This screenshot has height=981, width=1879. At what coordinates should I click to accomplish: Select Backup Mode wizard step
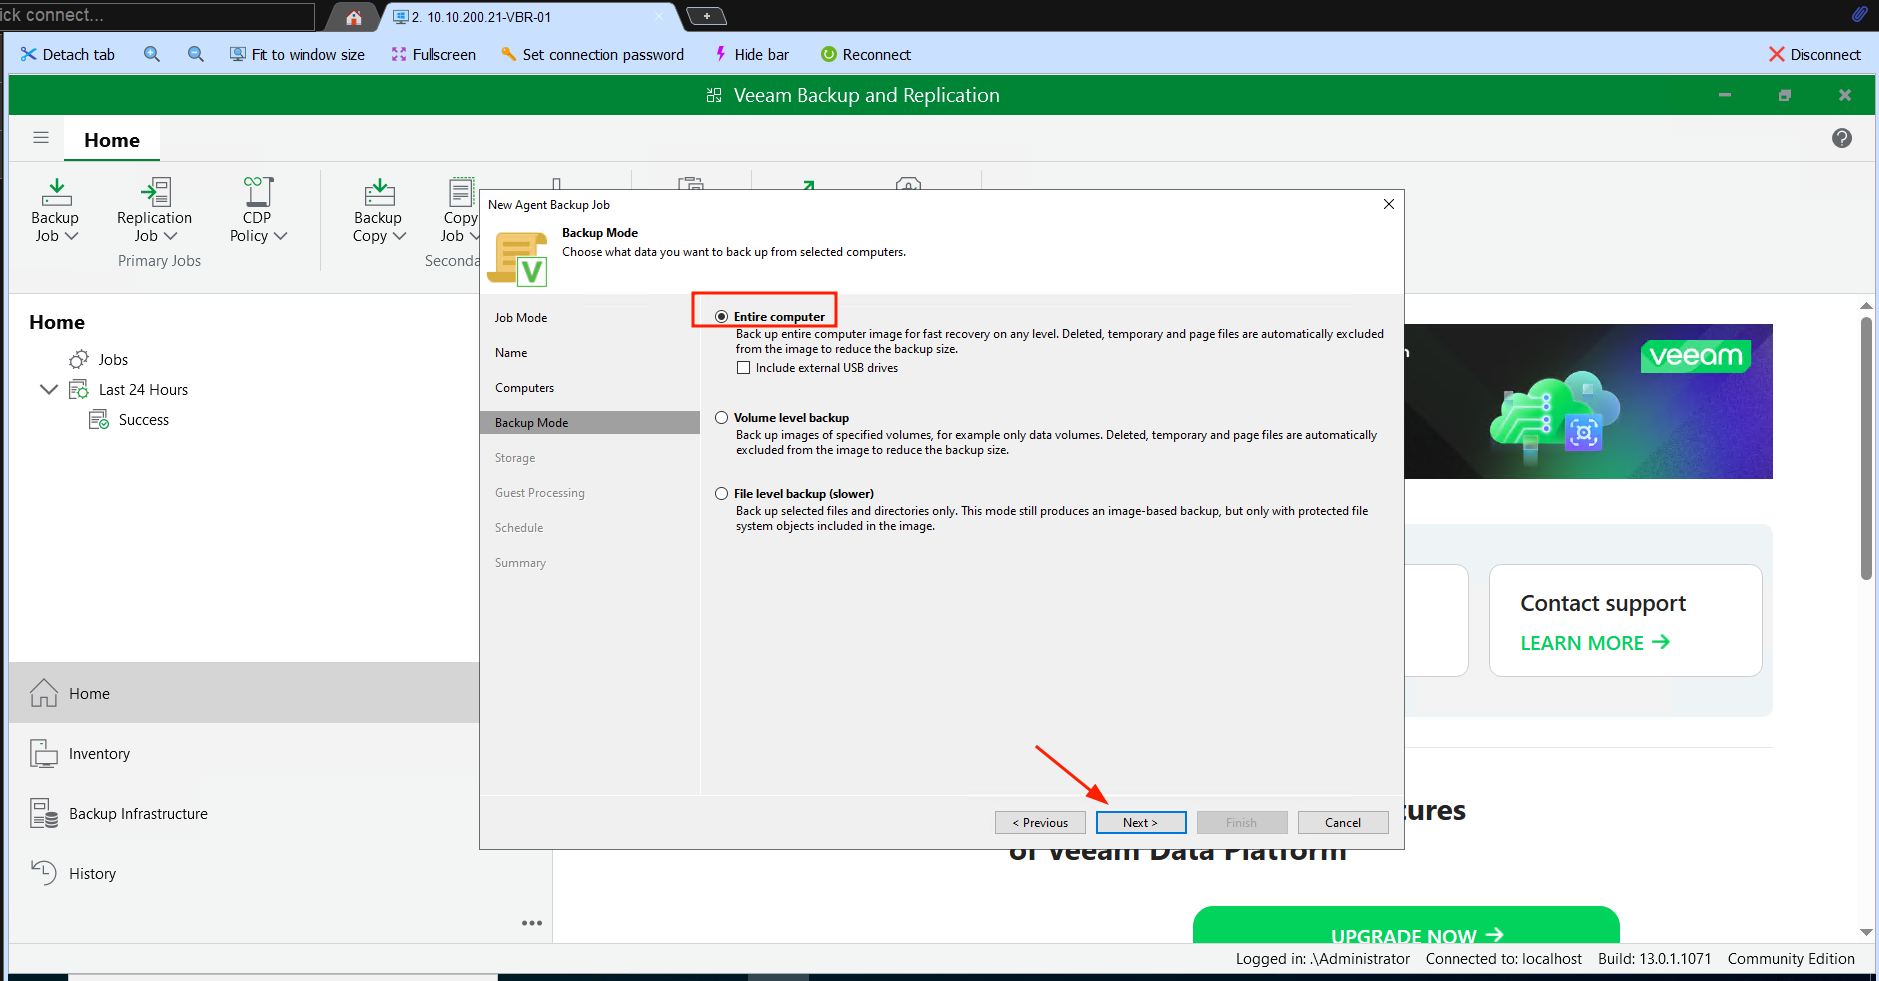pyautogui.click(x=590, y=422)
